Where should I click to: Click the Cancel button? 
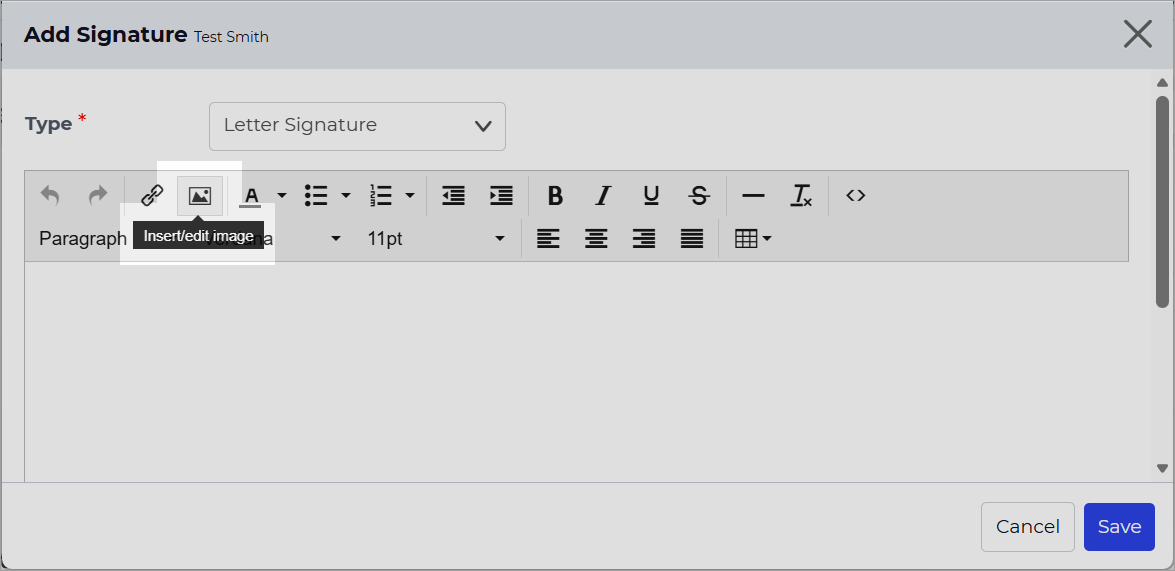(1027, 527)
